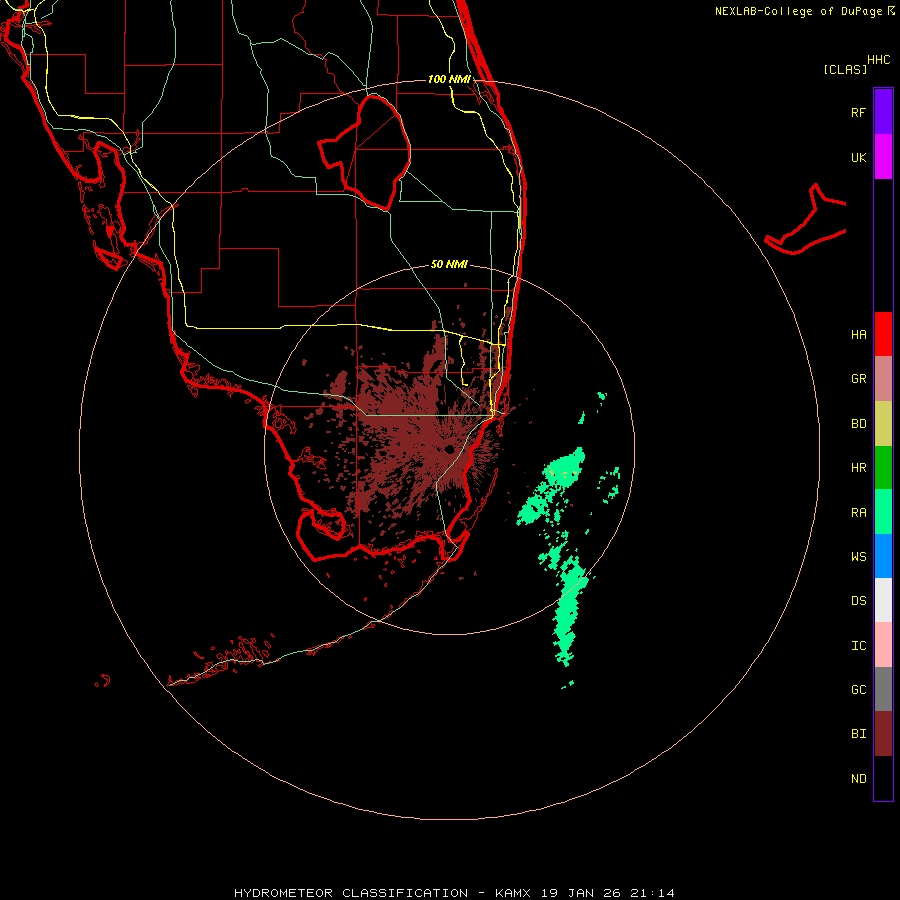
Task: Click the black radar site dot
Action: coord(449,449)
